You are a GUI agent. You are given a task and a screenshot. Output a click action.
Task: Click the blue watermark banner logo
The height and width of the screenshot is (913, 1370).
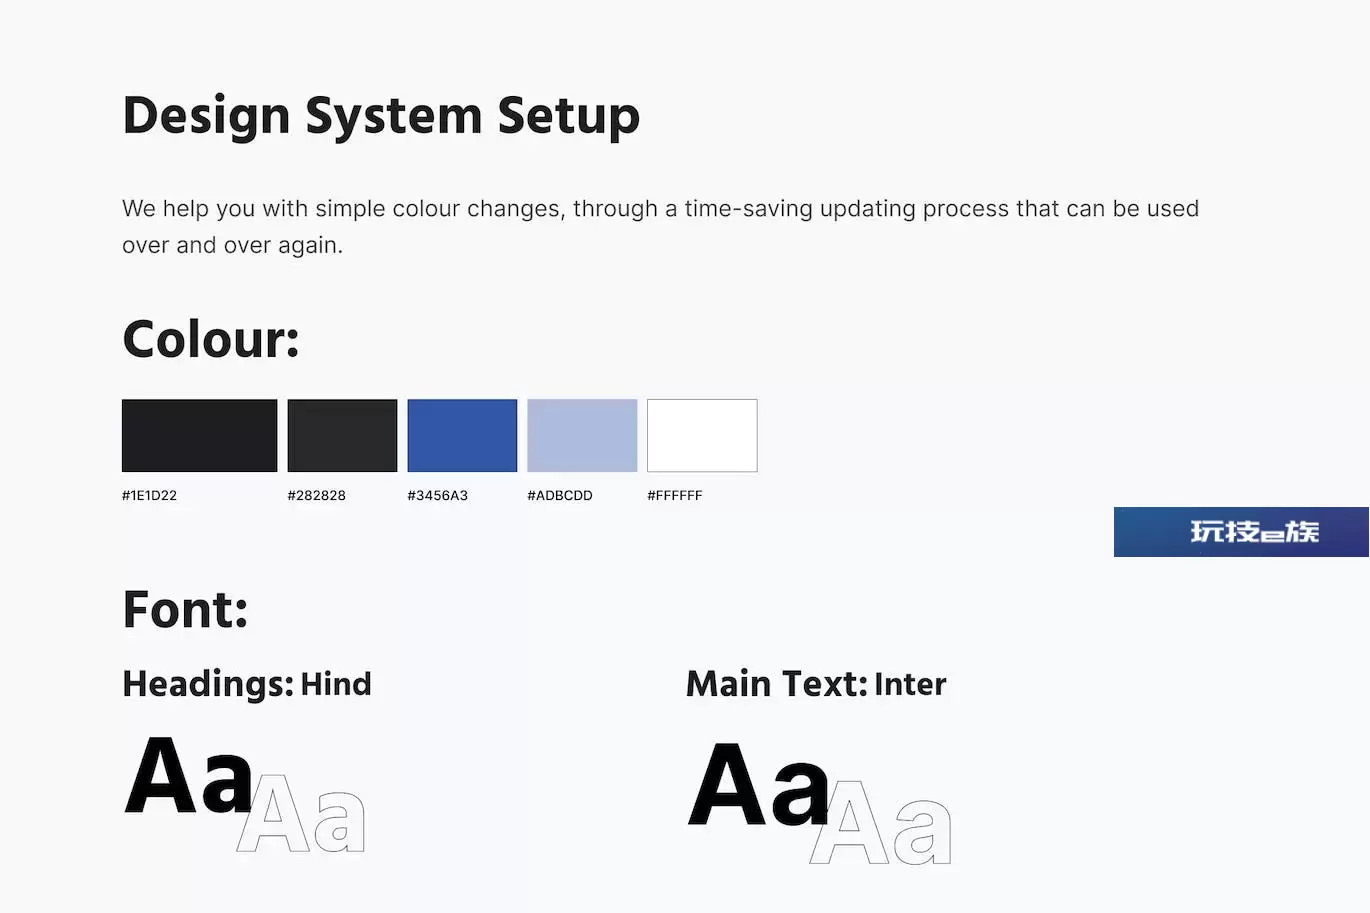coord(1241,532)
